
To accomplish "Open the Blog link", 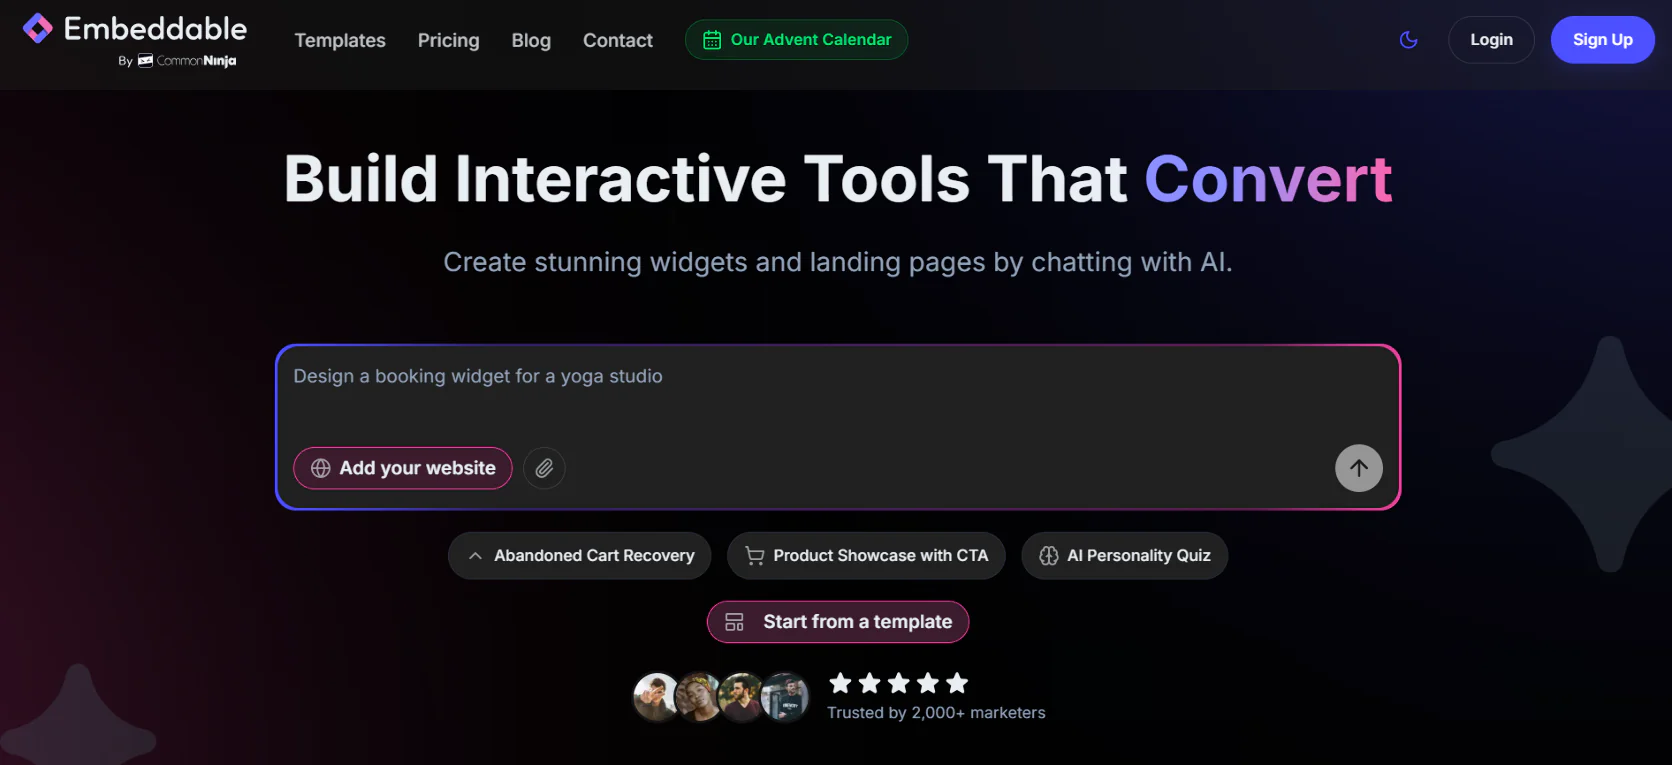I will 531,40.
